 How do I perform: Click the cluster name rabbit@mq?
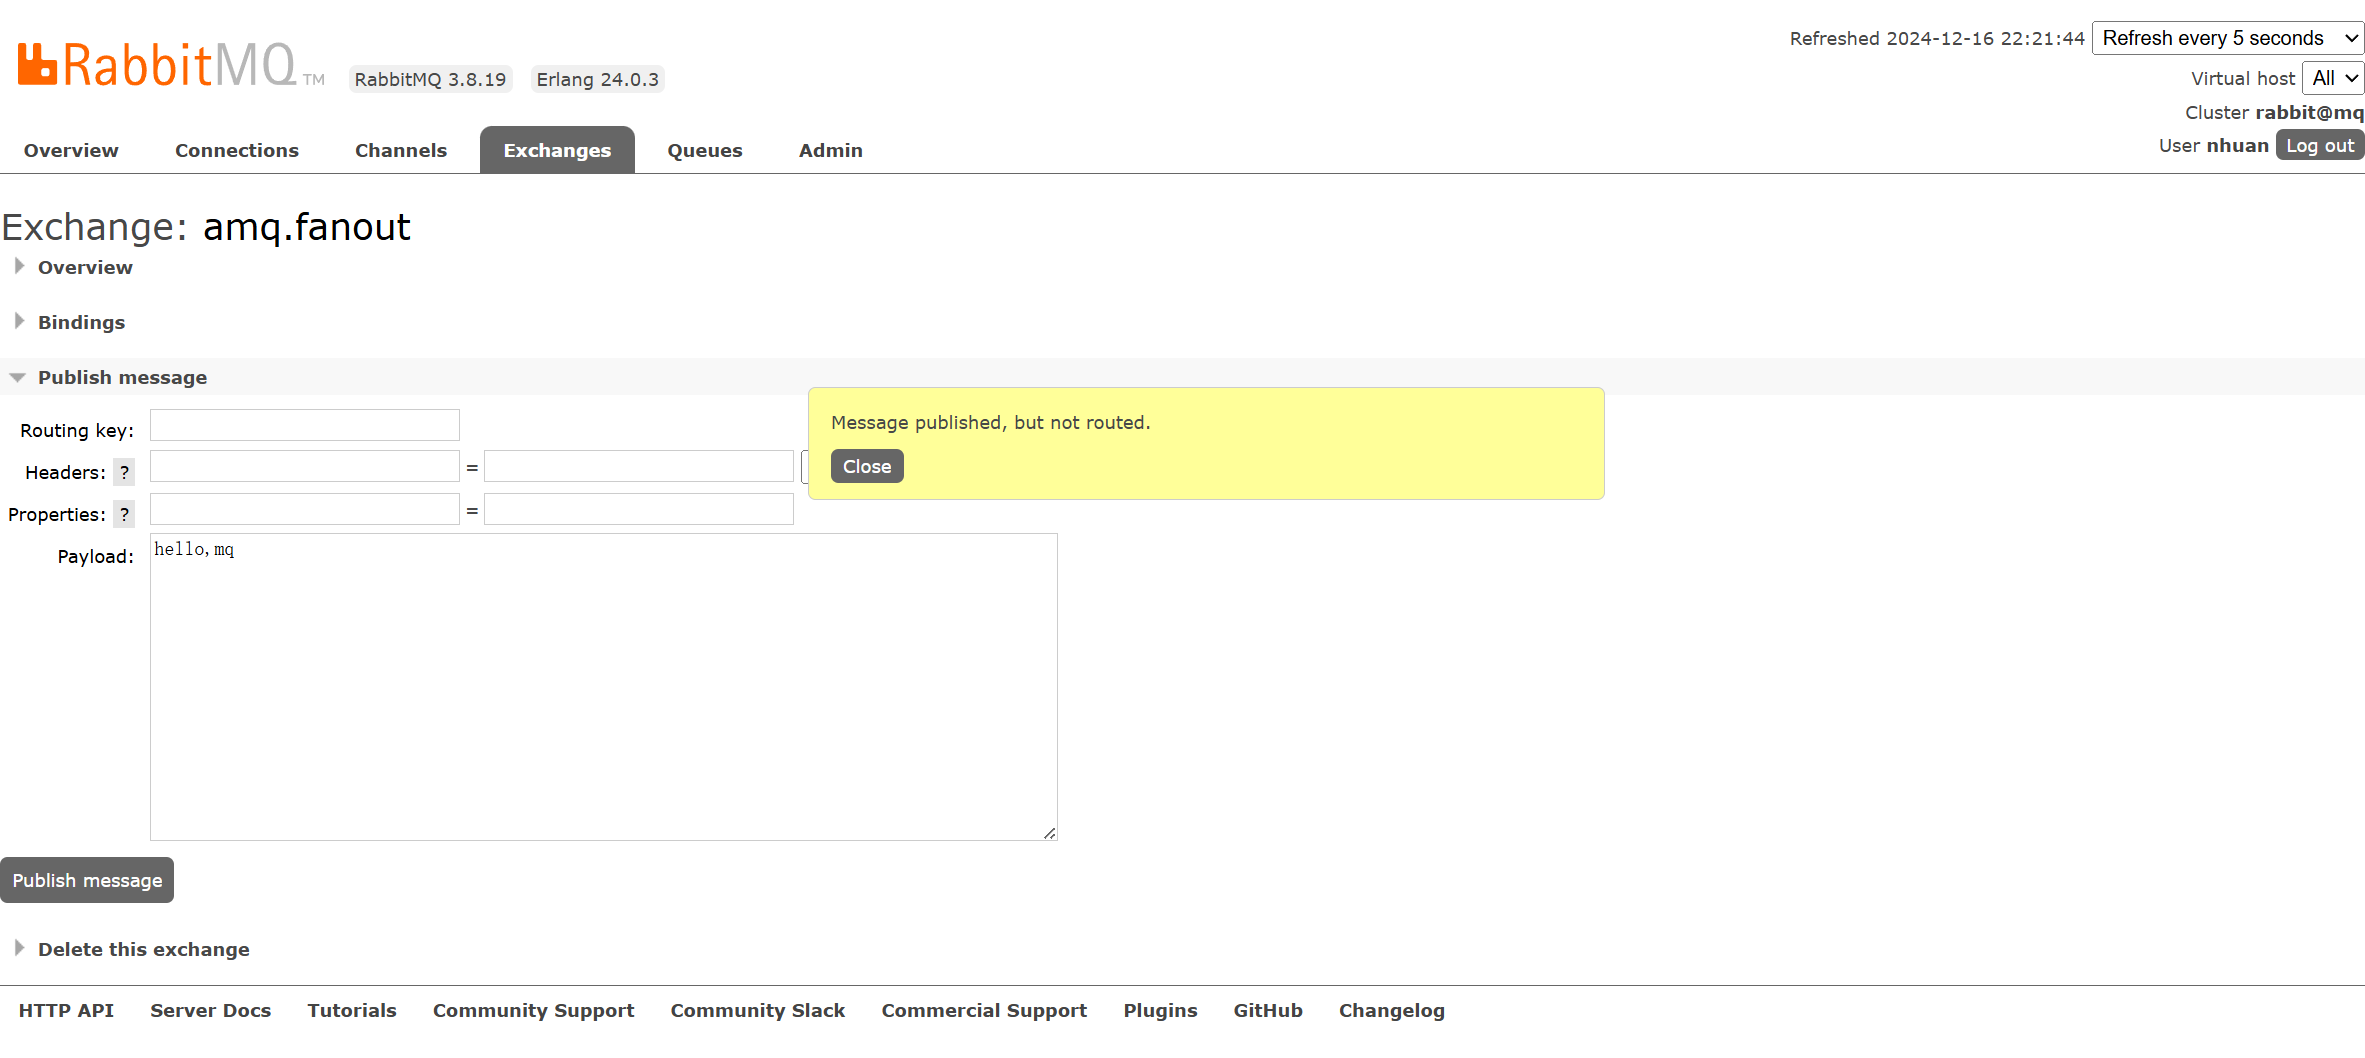[2310, 112]
